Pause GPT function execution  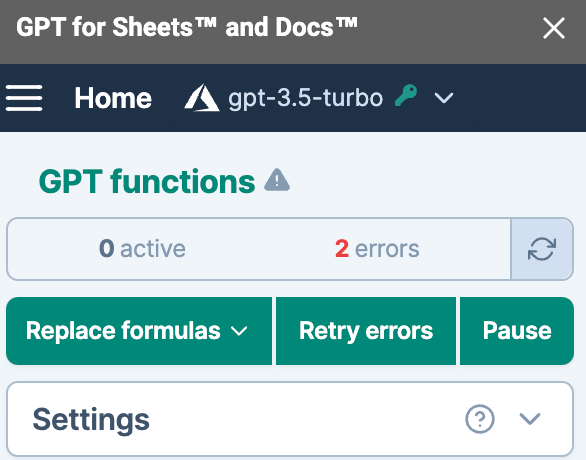[x=517, y=331]
